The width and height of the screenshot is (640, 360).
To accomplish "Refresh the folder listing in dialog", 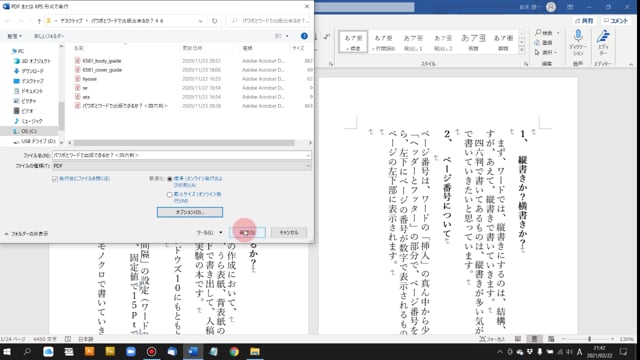I will coord(214,21).
